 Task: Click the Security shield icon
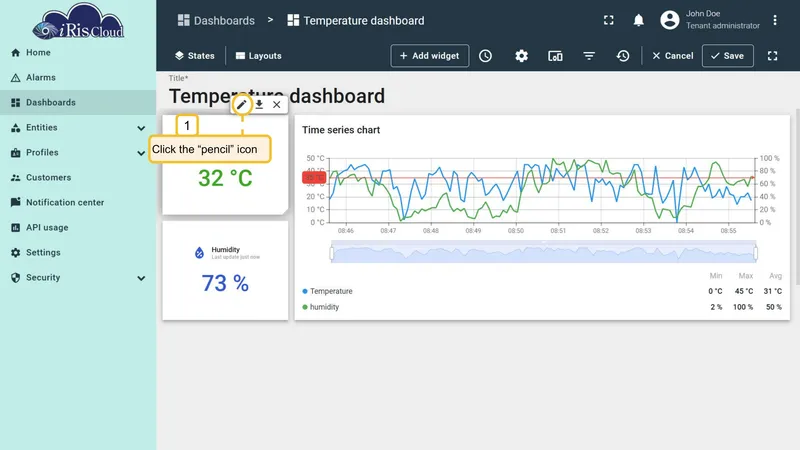click(16, 278)
